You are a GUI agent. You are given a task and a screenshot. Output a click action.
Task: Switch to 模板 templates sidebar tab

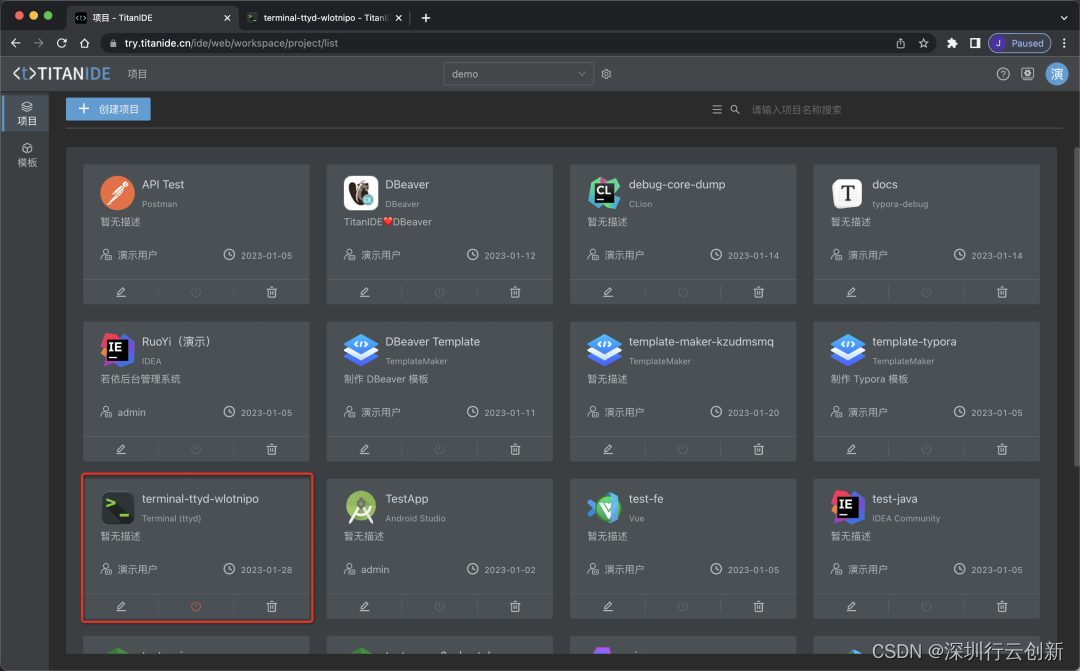tap(27, 155)
